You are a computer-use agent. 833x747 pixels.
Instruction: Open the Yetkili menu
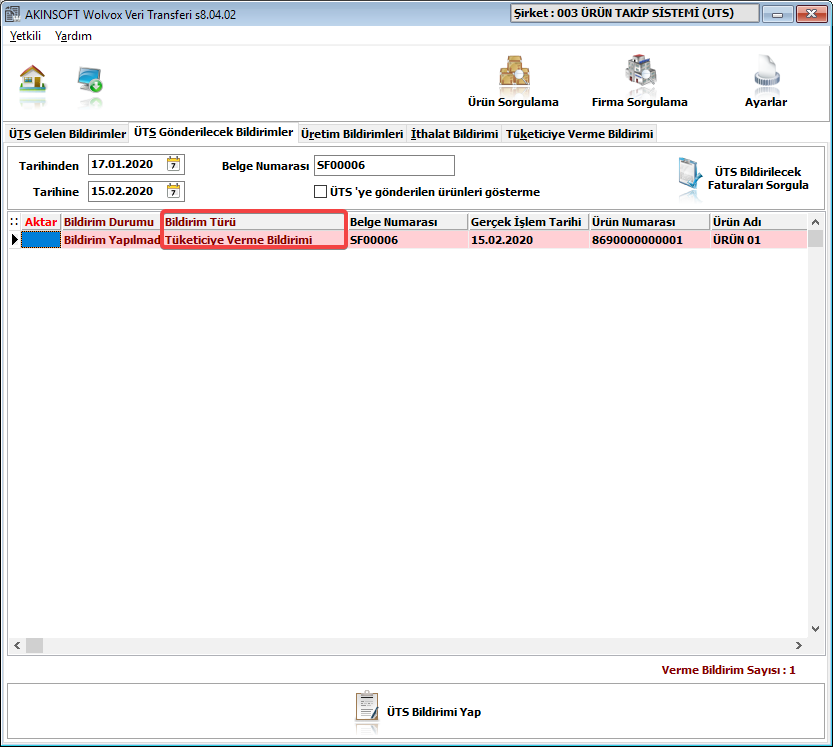[26, 36]
